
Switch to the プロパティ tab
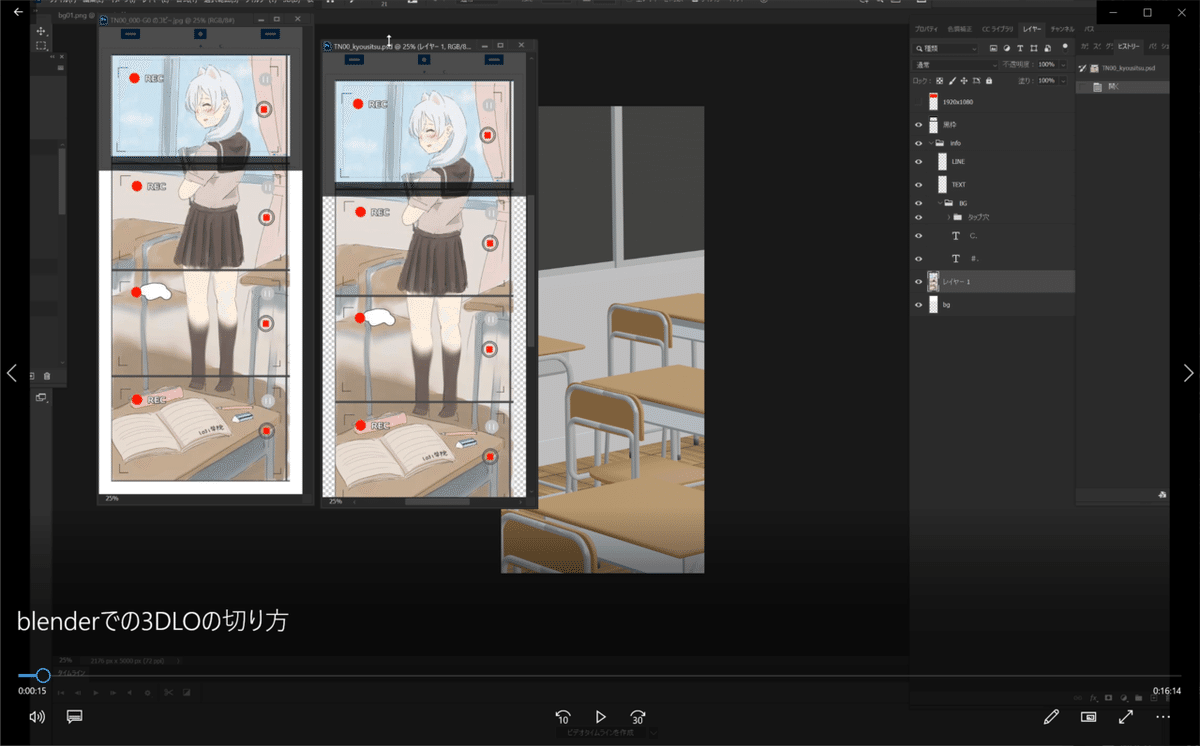[925, 30]
